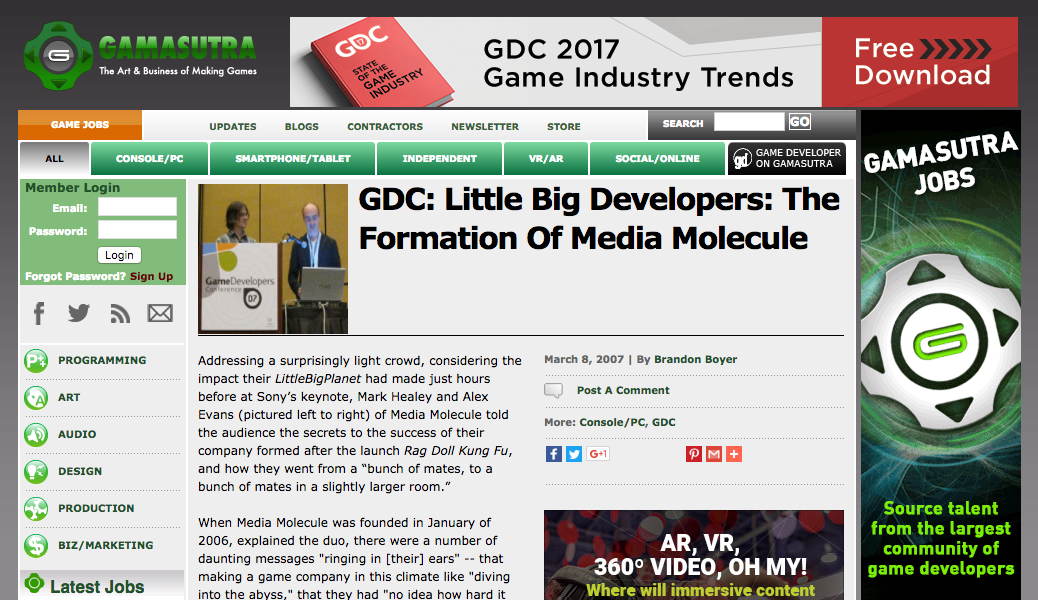
Task: Click the Gamasutra logo in the header
Action: click(140, 56)
